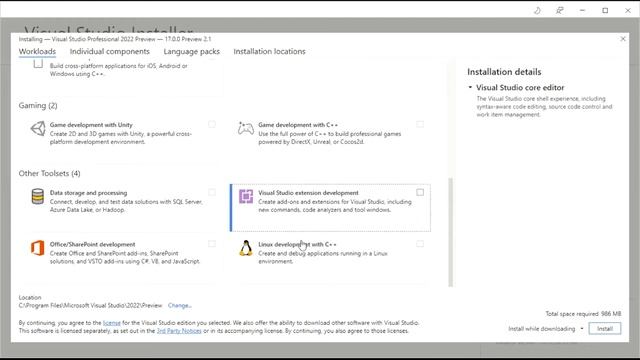Close the installing workloads dialog
This screenshot has width=640, height=360.
(x=623, y=39)
